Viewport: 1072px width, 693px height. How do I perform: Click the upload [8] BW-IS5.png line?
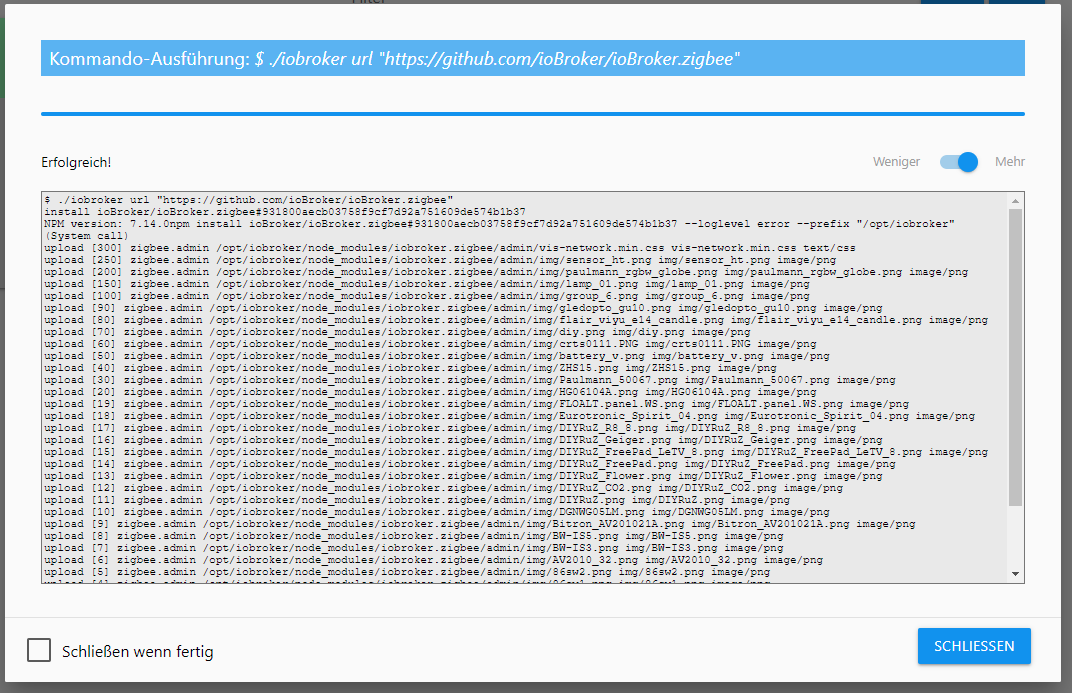coord(414,535)
